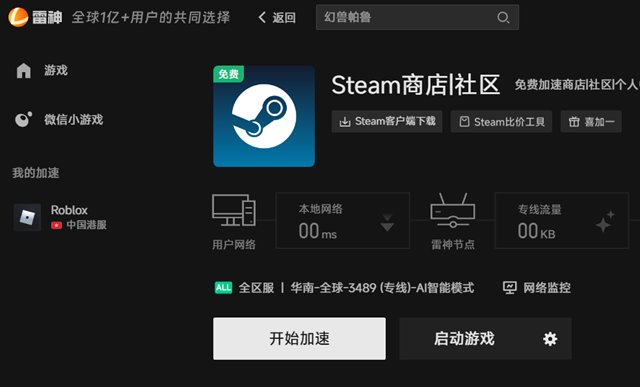640x387 pixels.
Task: Click the 专线流量 00 KB value
Action: [x=536, y=231]
